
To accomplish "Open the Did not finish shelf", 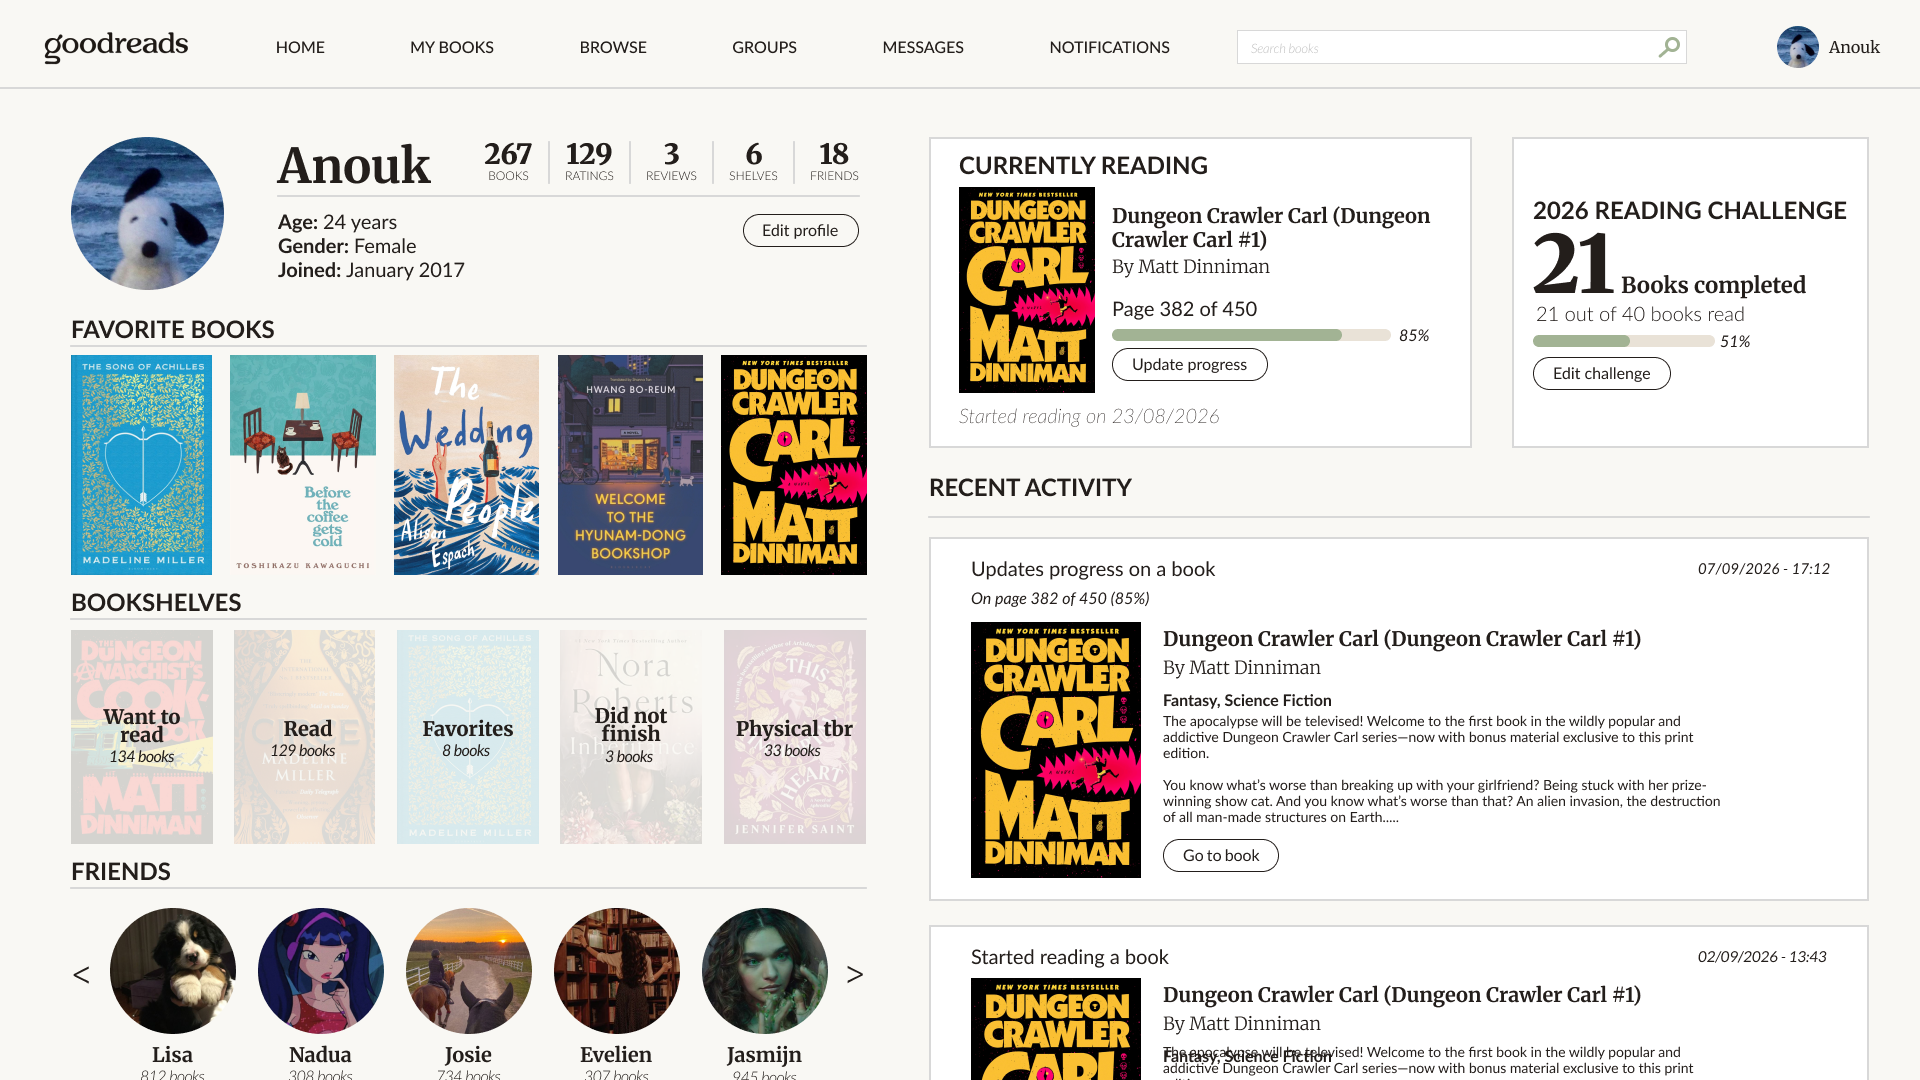I will 631,737.
